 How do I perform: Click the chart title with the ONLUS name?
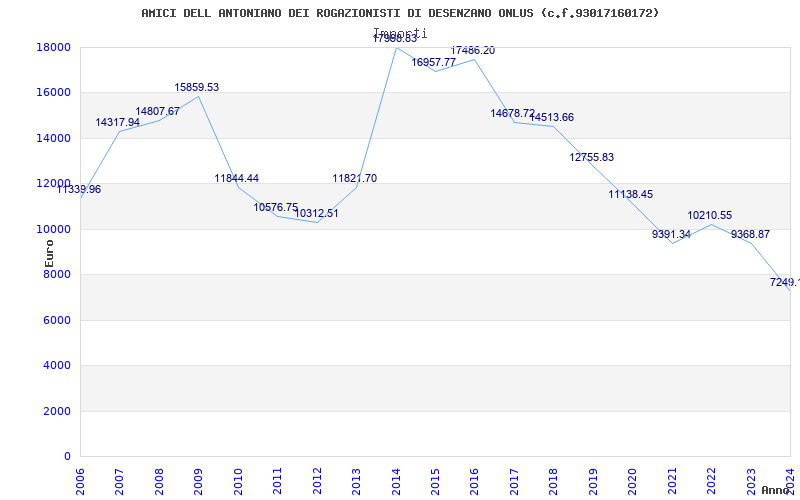pyautogui.click(x=400, y=13)
